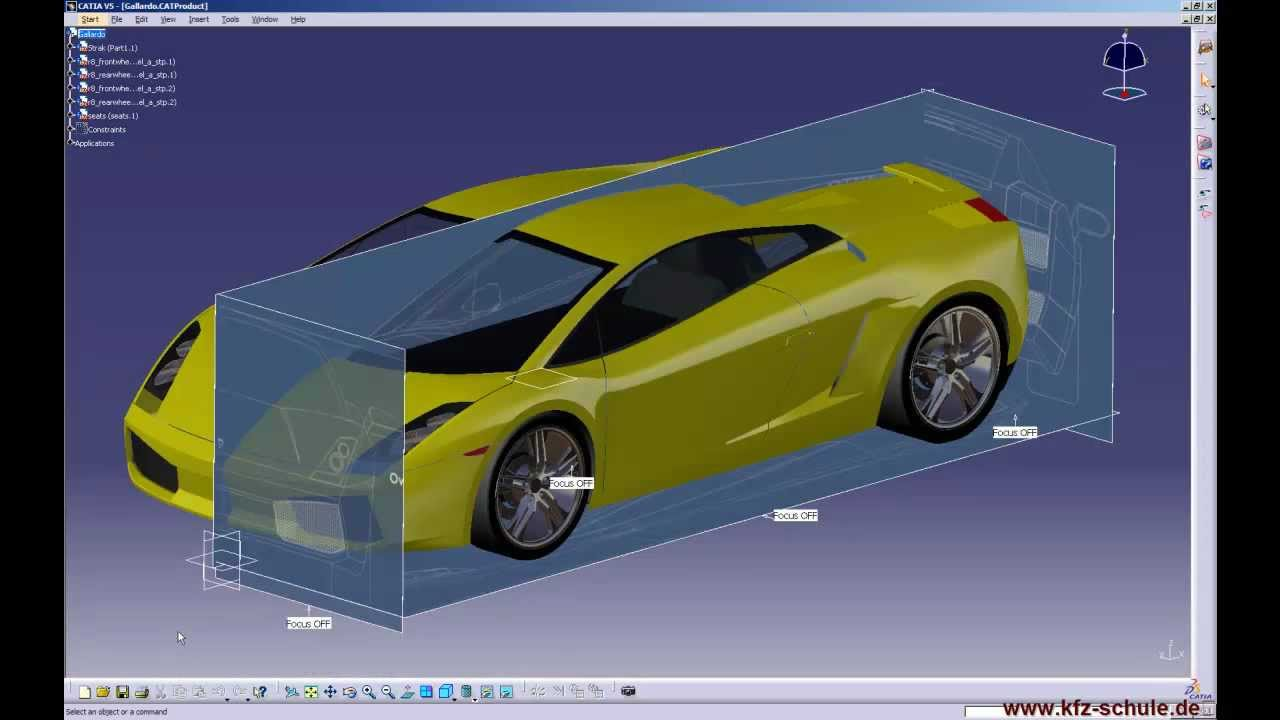Image resolution: width=1280 pixels, height=720 pixels.
Task: Select the Pan view tool
Action: (330, 691)
